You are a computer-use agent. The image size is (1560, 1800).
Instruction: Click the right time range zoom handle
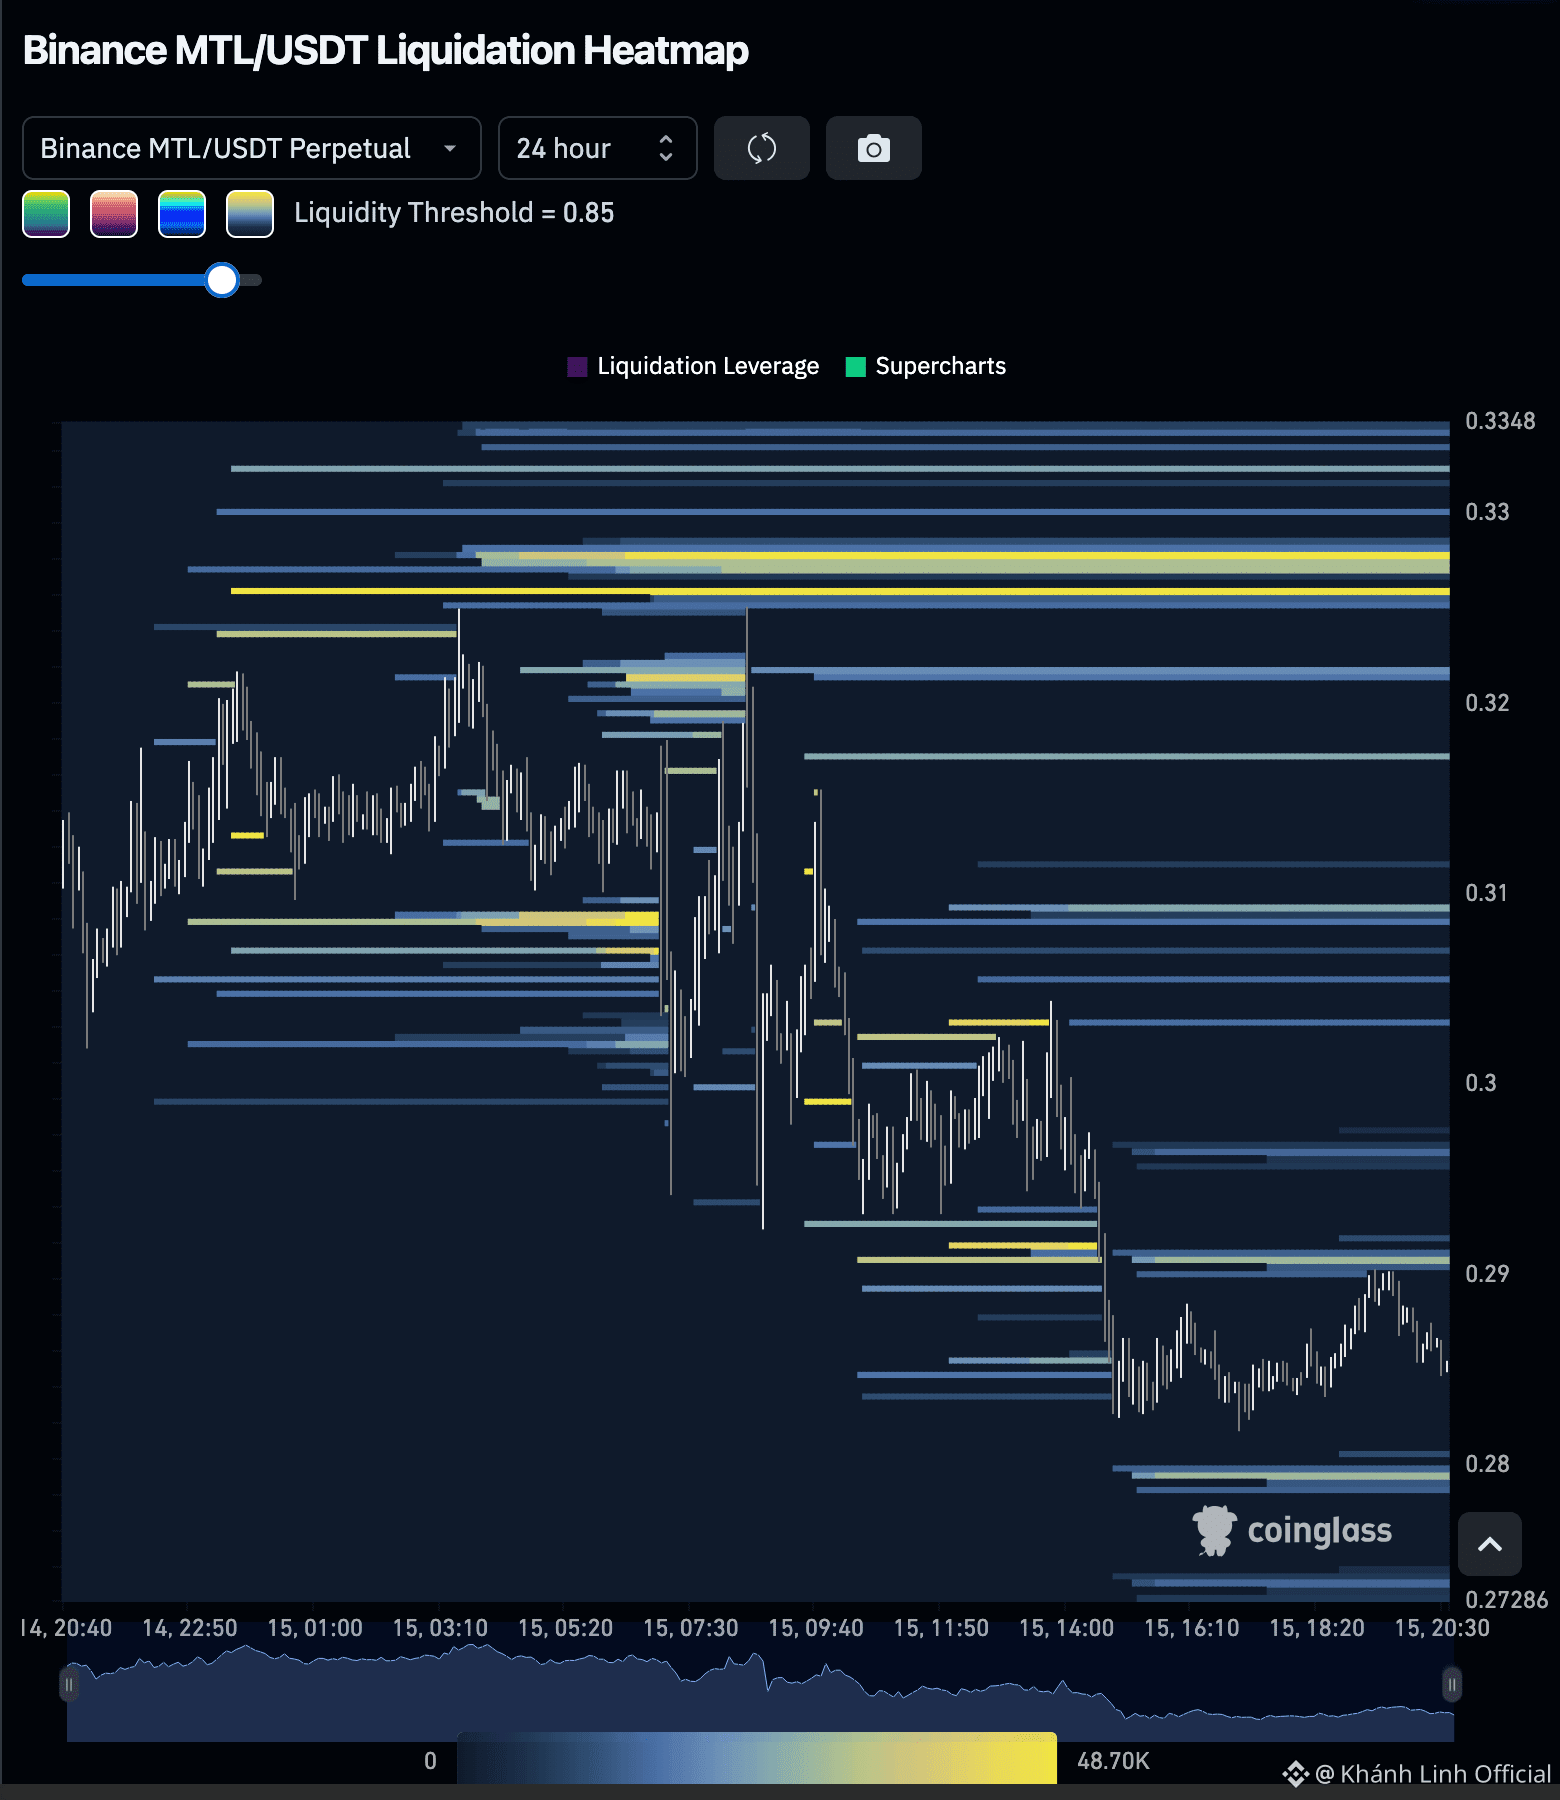tap(1452, 1685)
